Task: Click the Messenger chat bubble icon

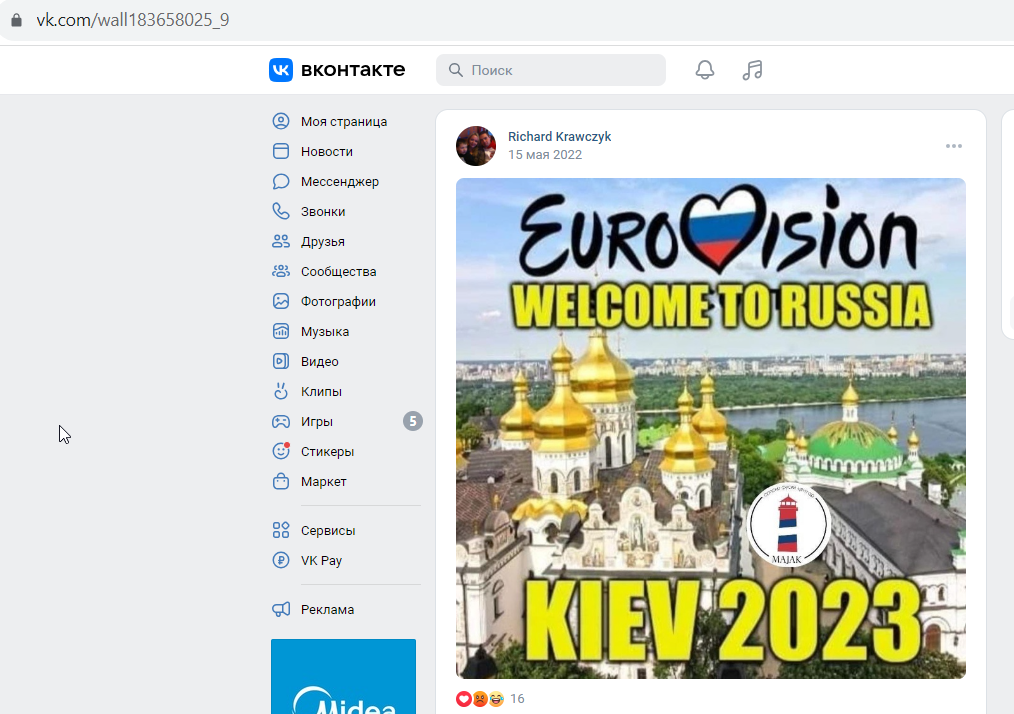Action: coord(281,181)
